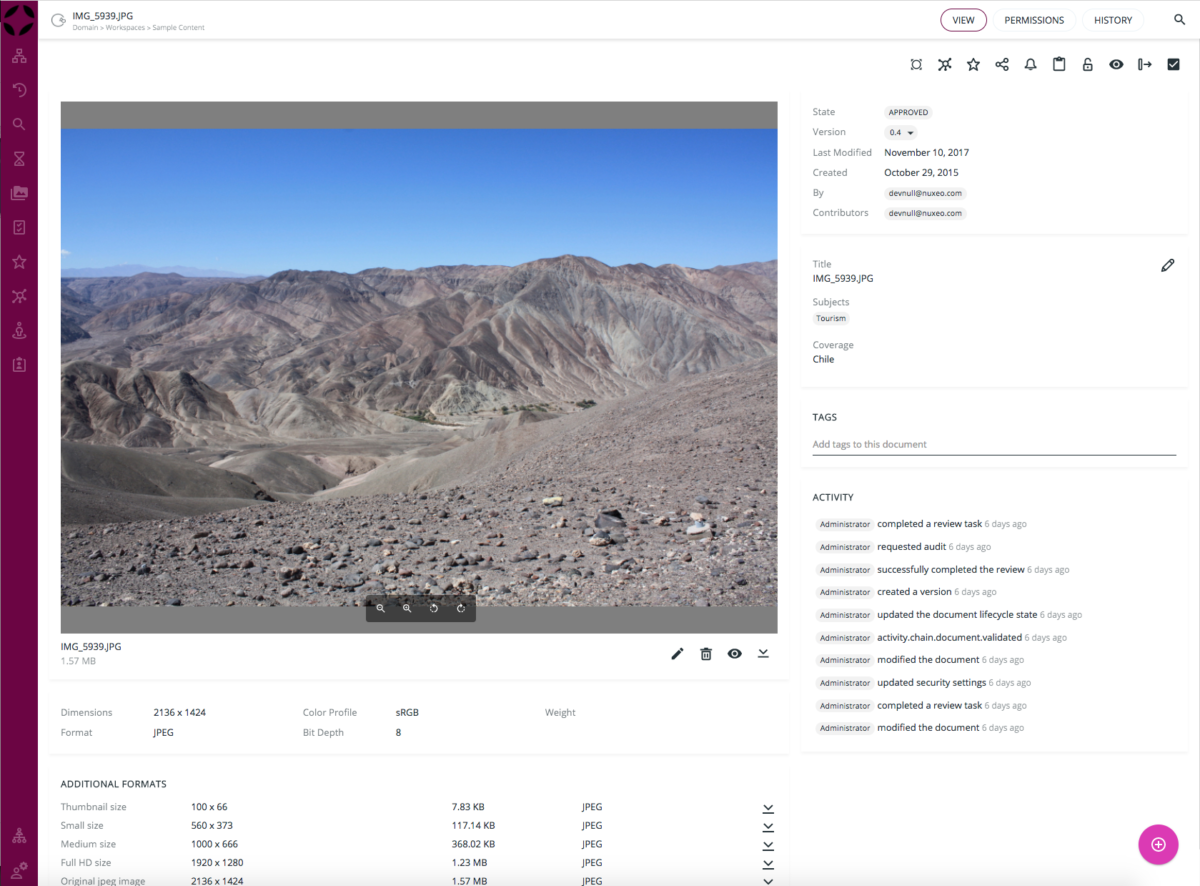Viewport: 1200px width, 886px height.
Task: Open the search icon in left sidebar
Action: (19, 125)
